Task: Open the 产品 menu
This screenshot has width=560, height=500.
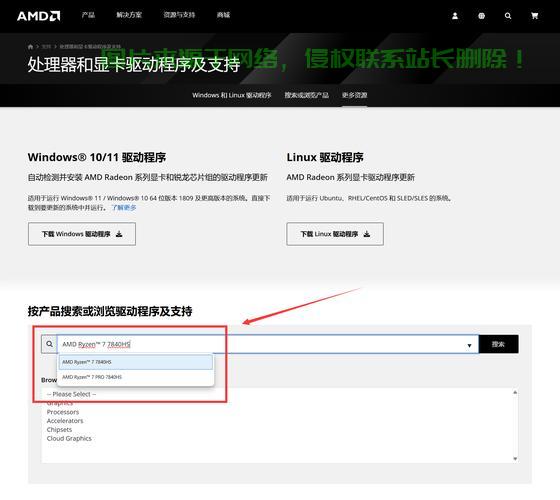Action: click(88, 15)
